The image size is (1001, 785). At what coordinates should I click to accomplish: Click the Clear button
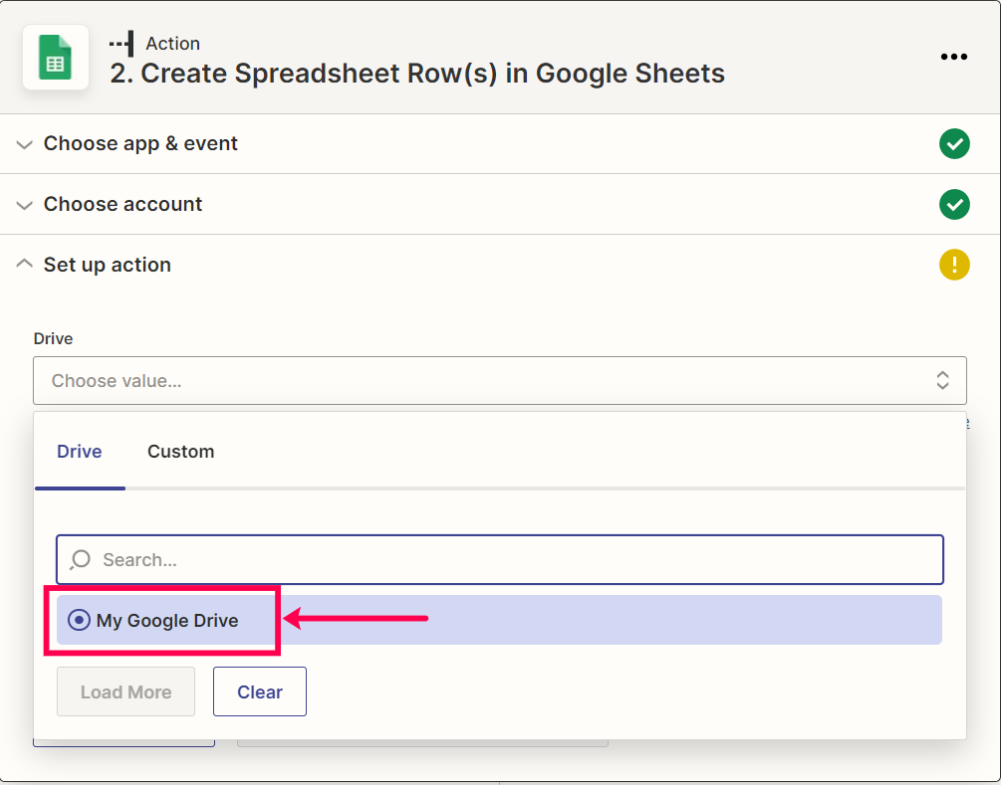pos(260,692)
